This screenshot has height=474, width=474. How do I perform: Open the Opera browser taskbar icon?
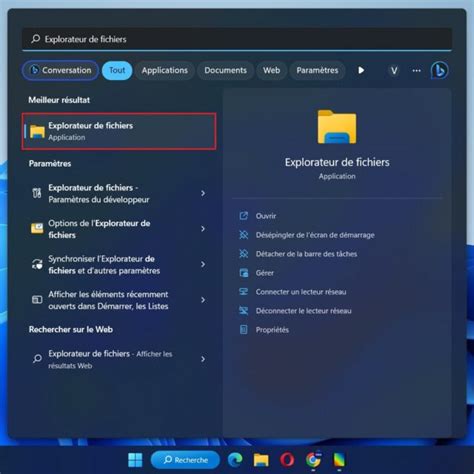[x=287, y=460]
